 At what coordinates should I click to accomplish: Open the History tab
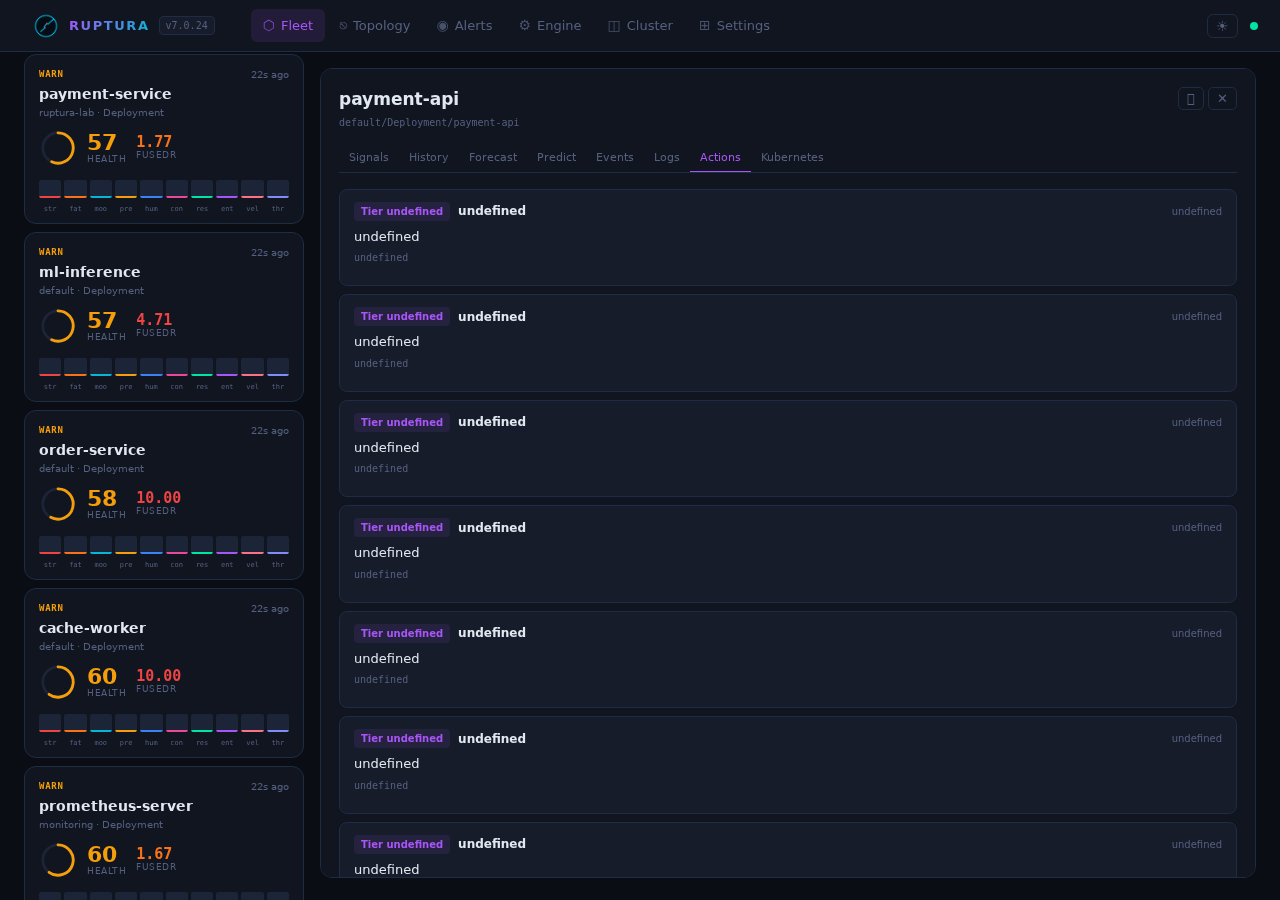pyautogui.click(x=429, y=158)
